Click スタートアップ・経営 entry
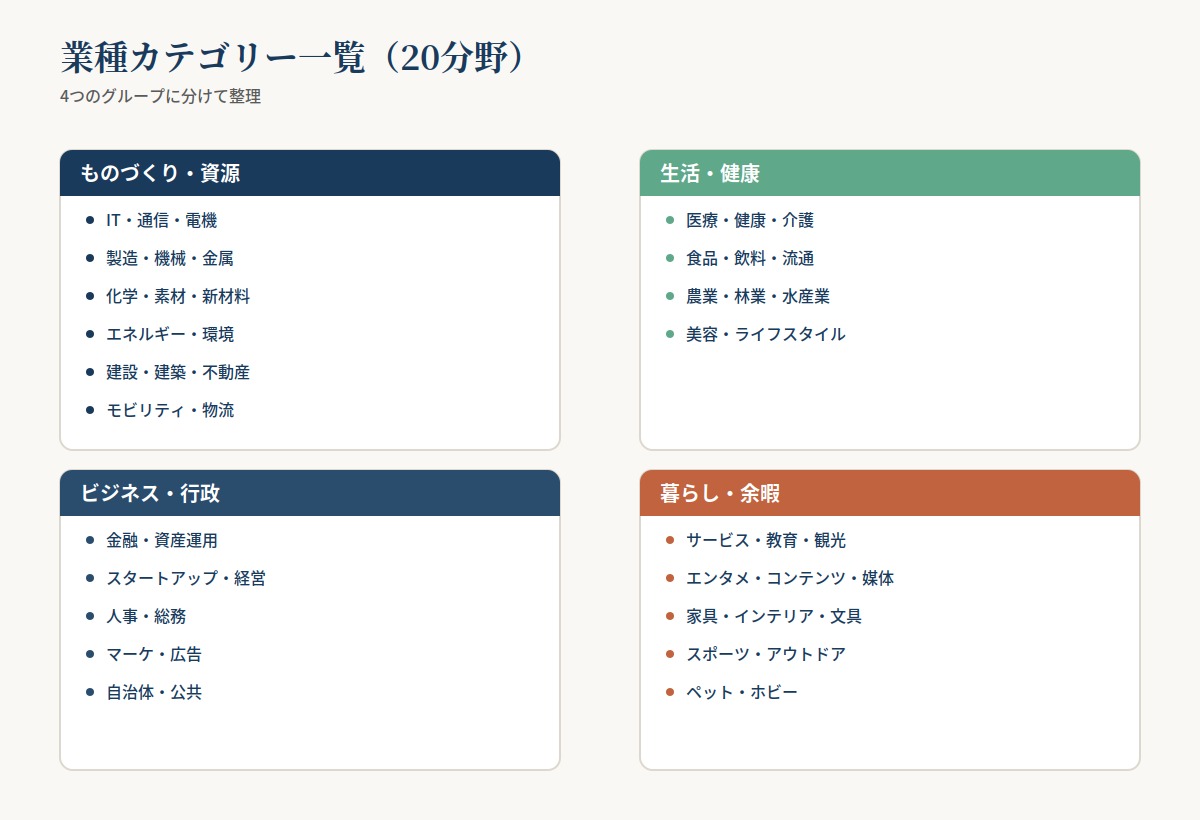The image size is (1200, 820). 186,578
